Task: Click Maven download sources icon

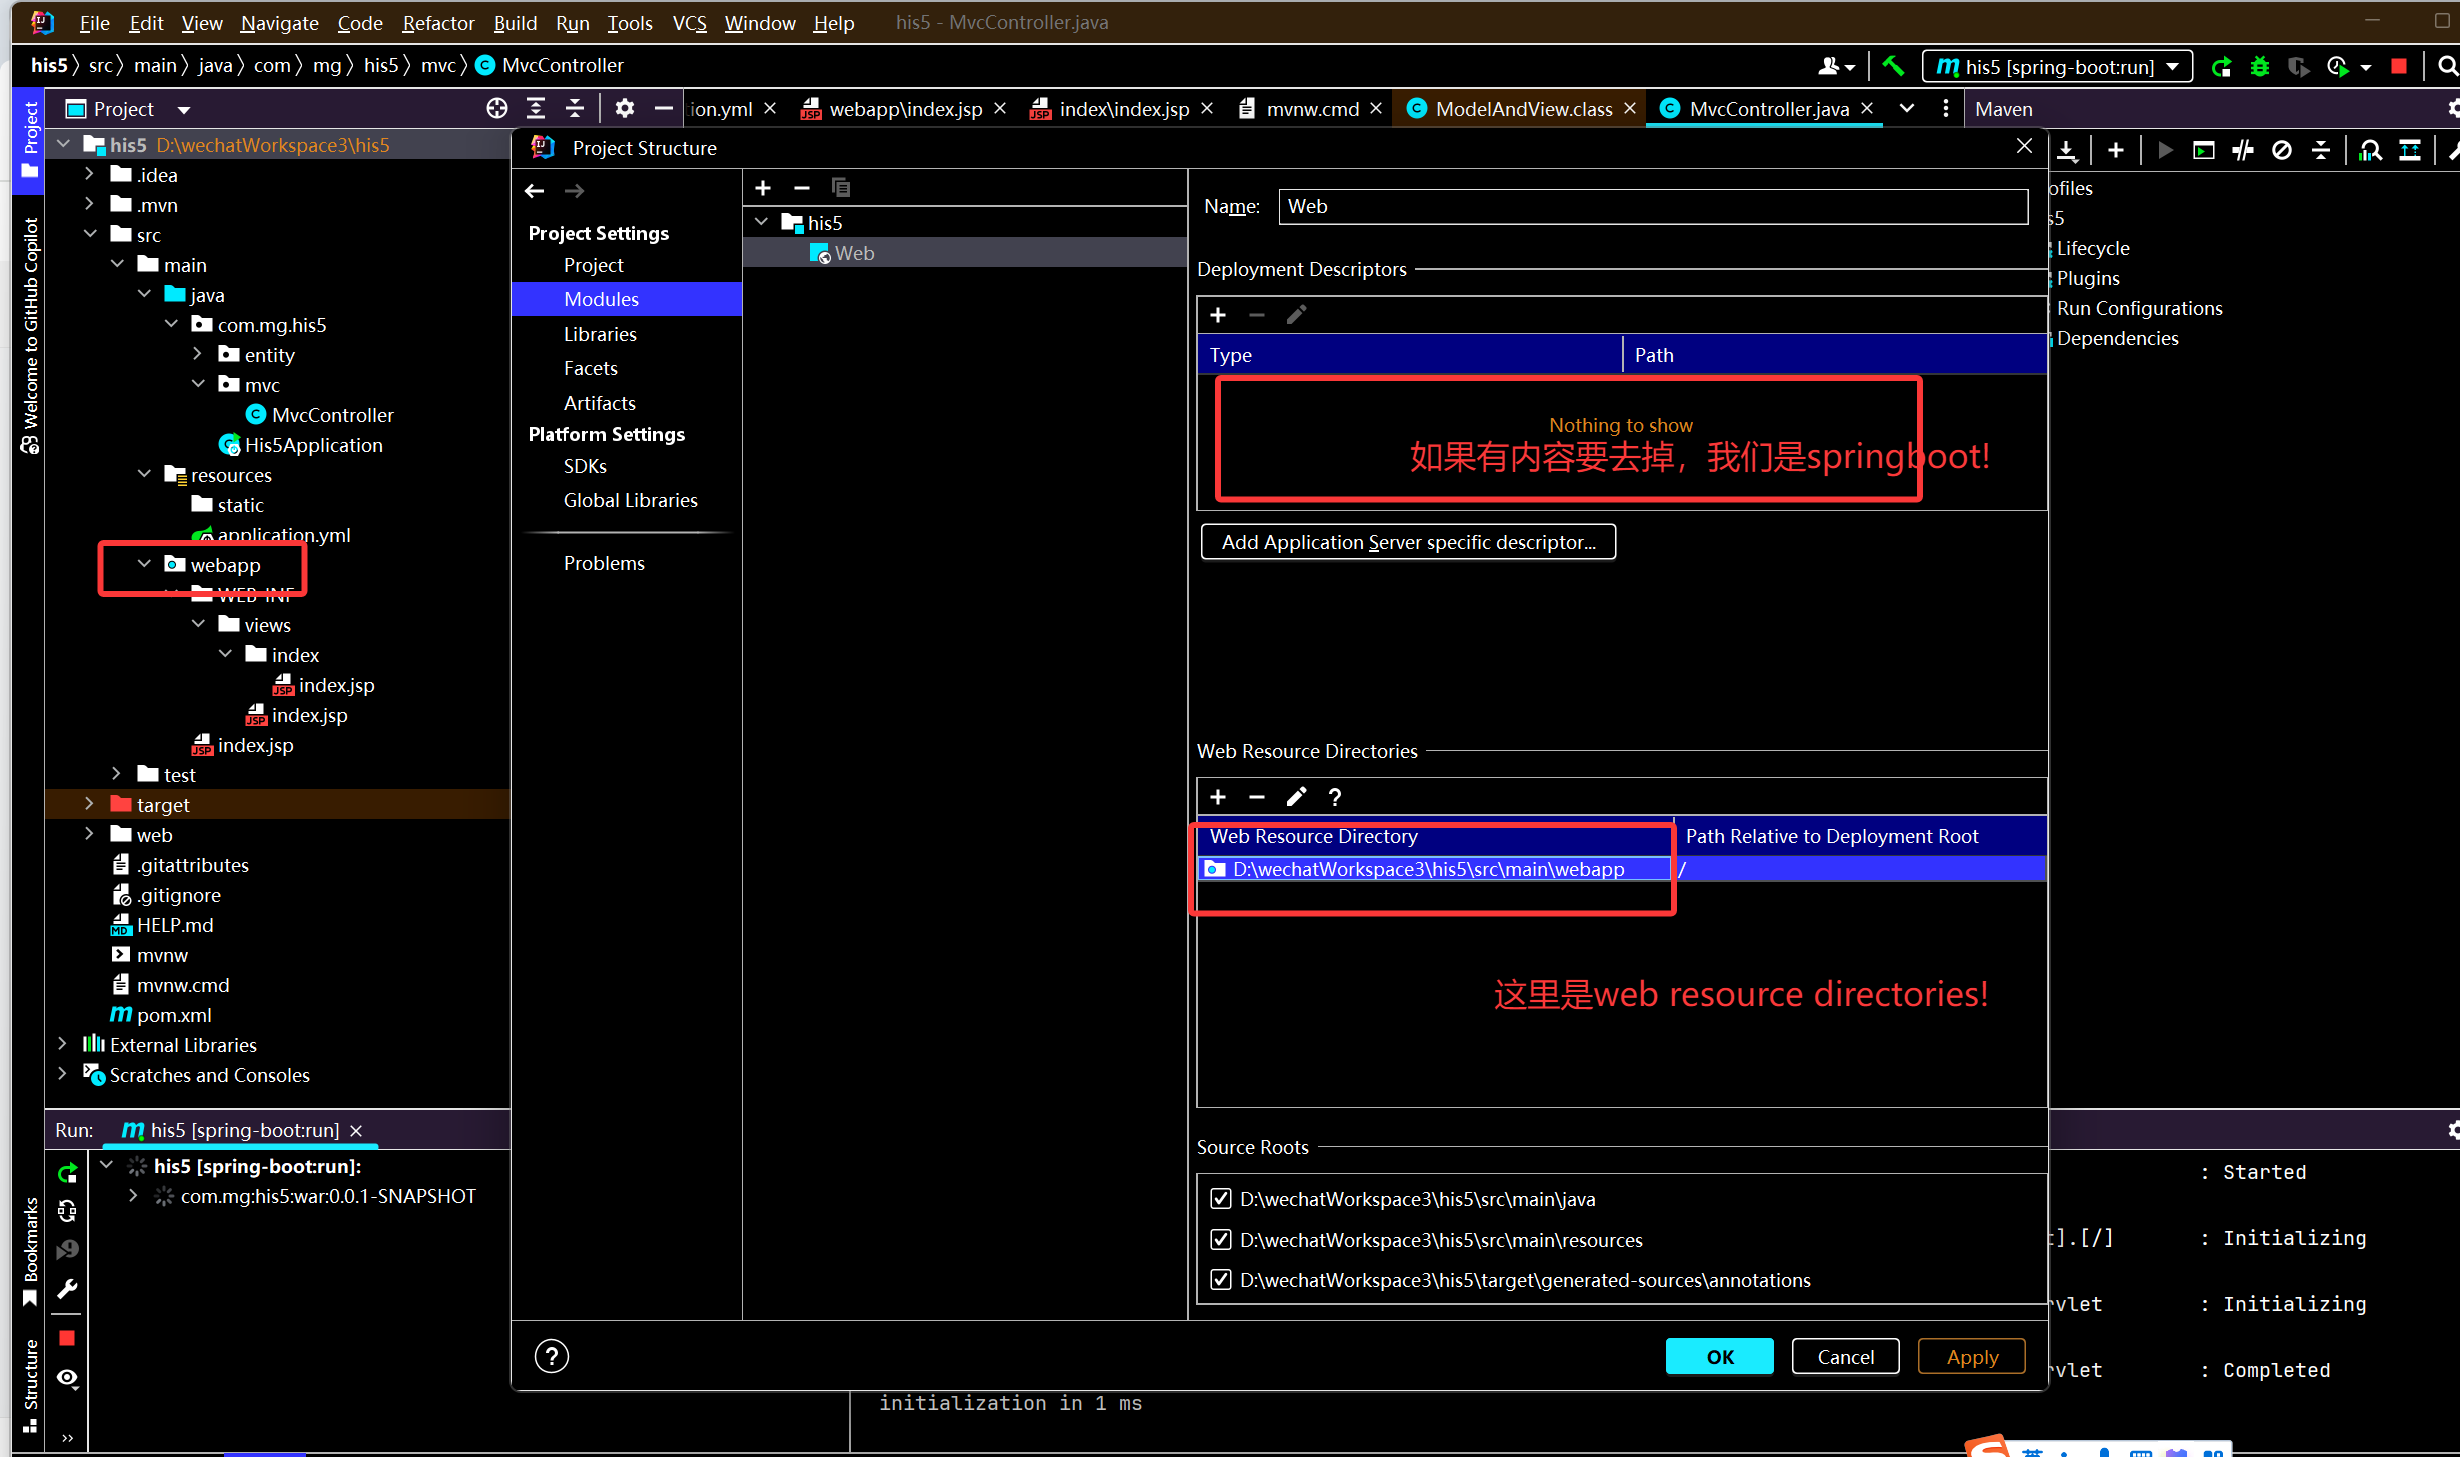Action: tap(2067, 151)
